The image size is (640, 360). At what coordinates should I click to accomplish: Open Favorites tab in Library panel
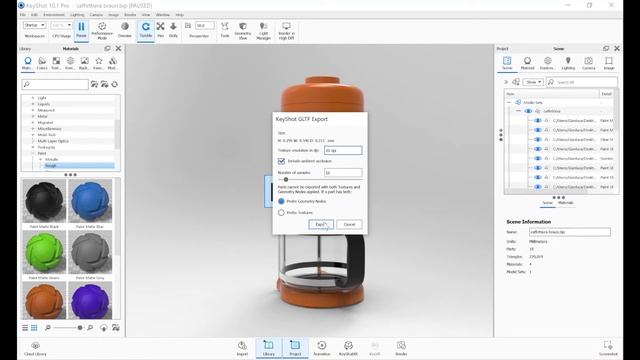click(x=98, y=63)
